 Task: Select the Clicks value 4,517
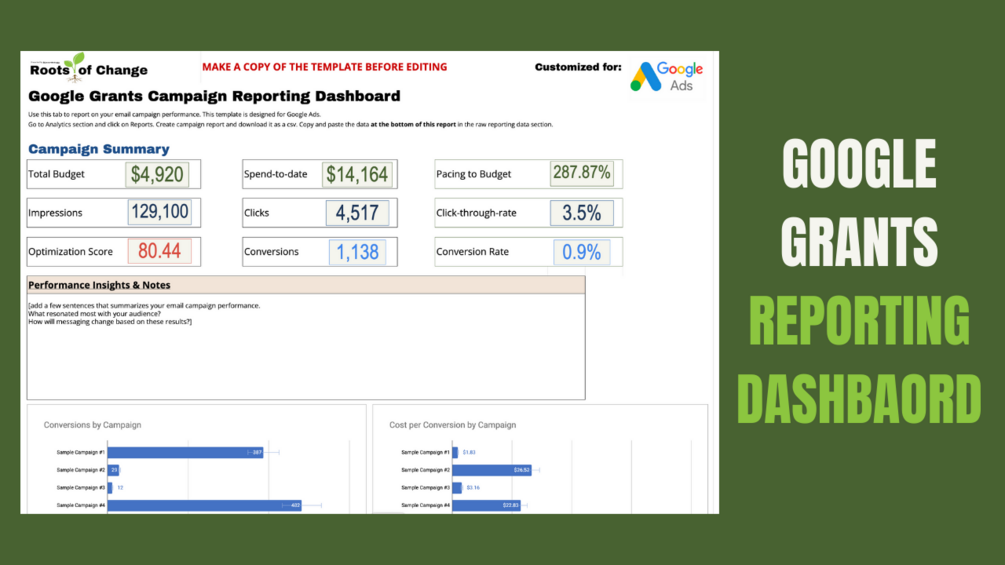click(357, 213)
